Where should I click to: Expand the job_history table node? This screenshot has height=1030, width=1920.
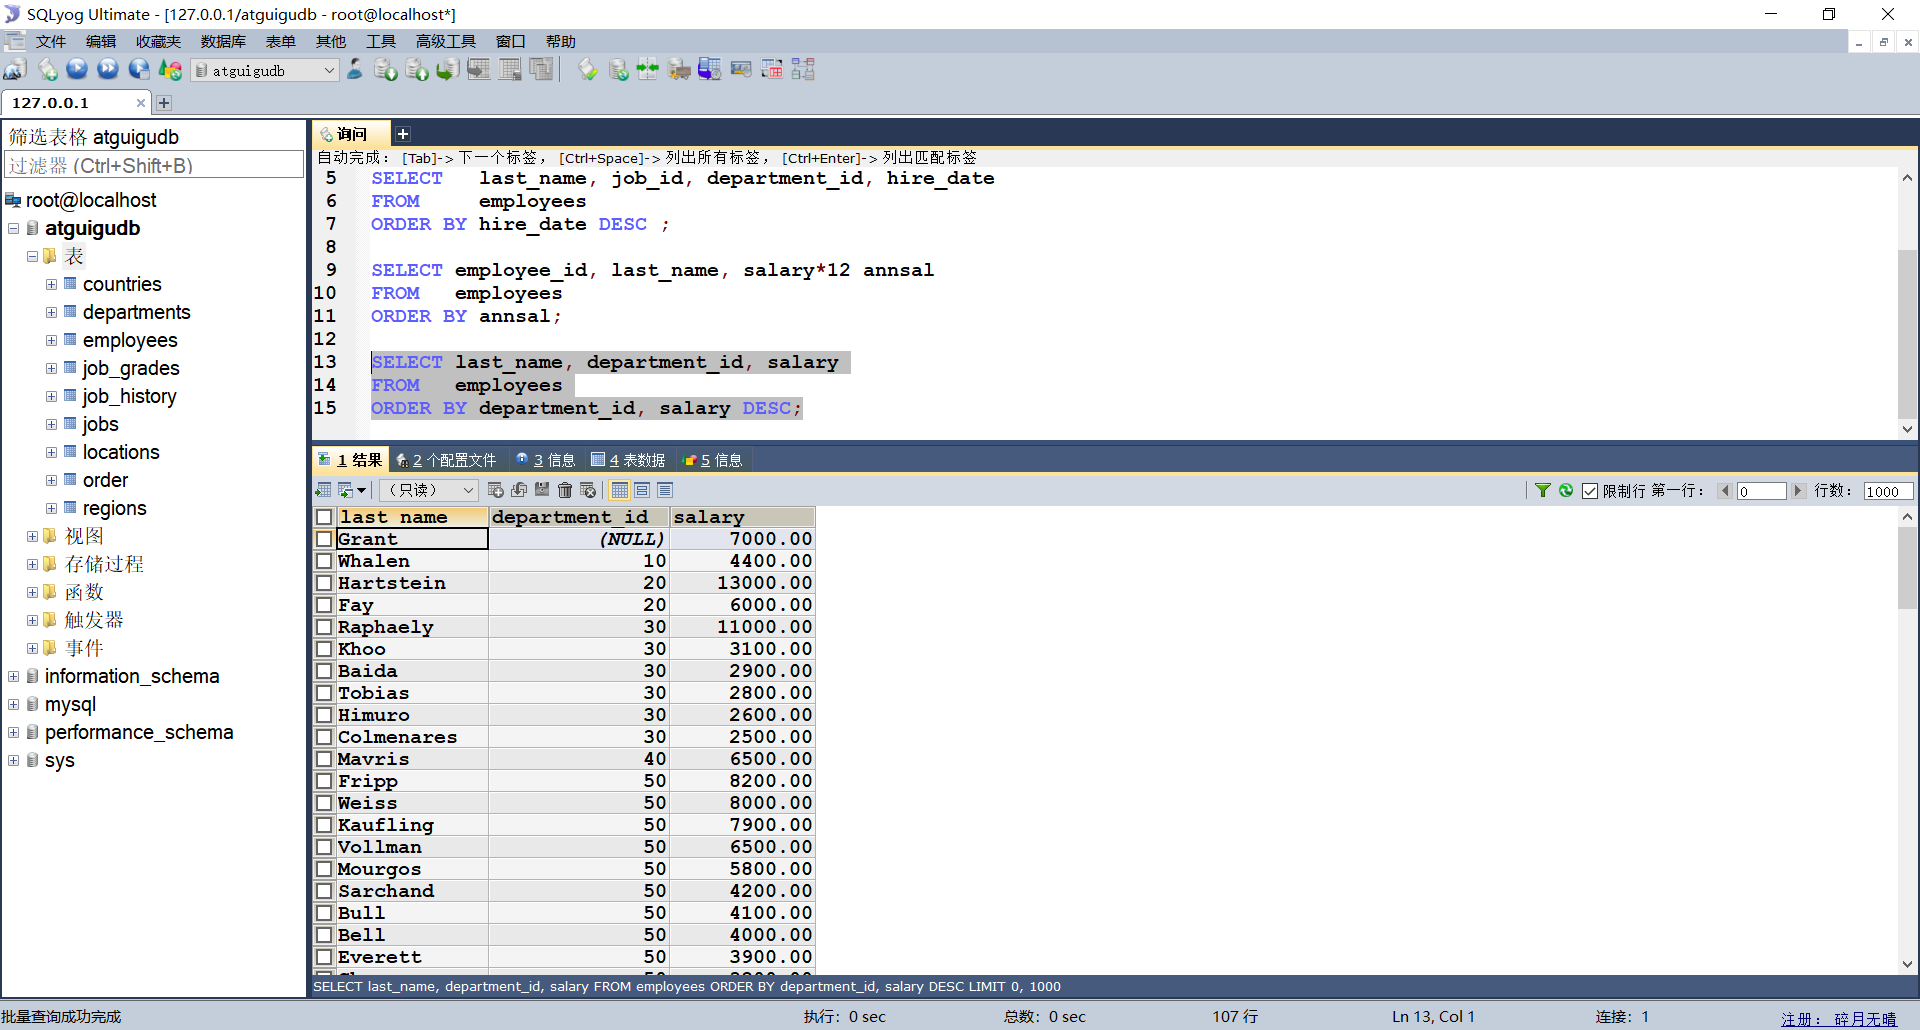(51, 397)
